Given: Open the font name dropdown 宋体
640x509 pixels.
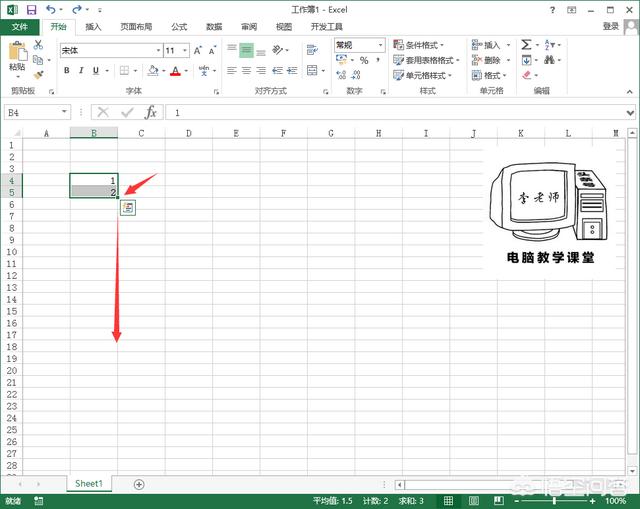Looking at the screenshot, I should click(158, 50).
